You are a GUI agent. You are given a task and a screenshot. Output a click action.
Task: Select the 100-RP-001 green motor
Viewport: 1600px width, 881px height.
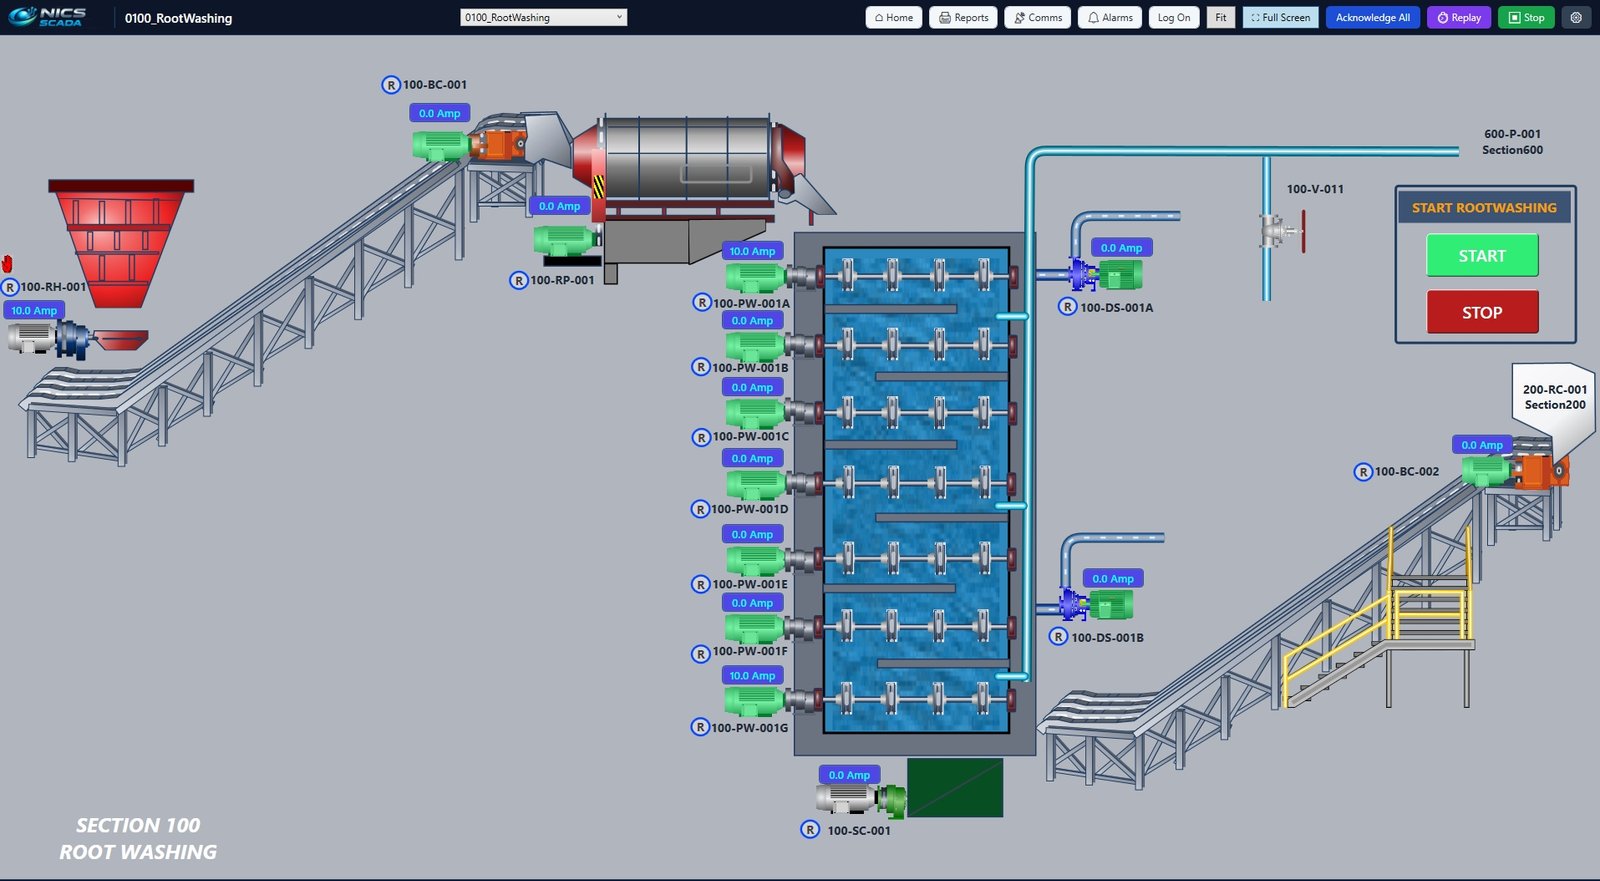point(566,241)
